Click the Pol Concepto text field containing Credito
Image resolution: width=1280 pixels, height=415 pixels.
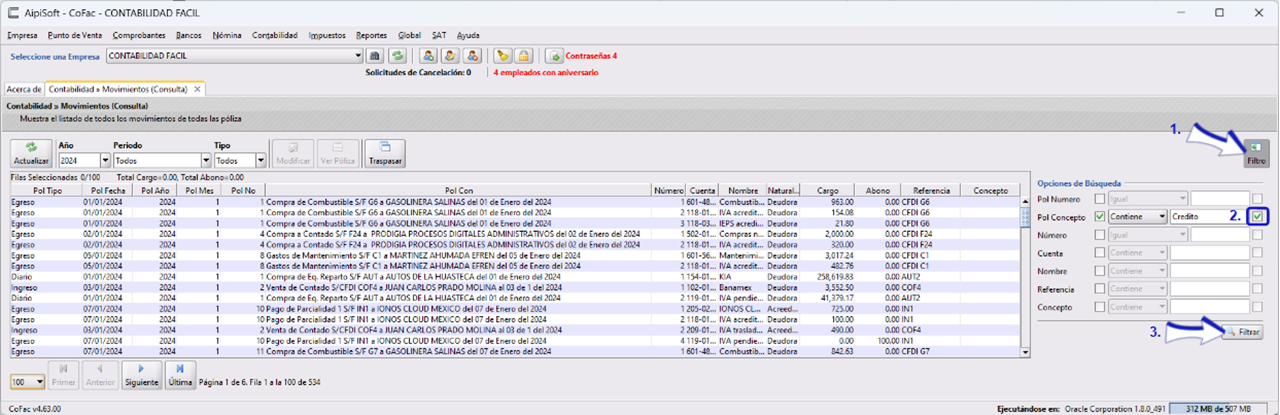tap(1210, 217)
